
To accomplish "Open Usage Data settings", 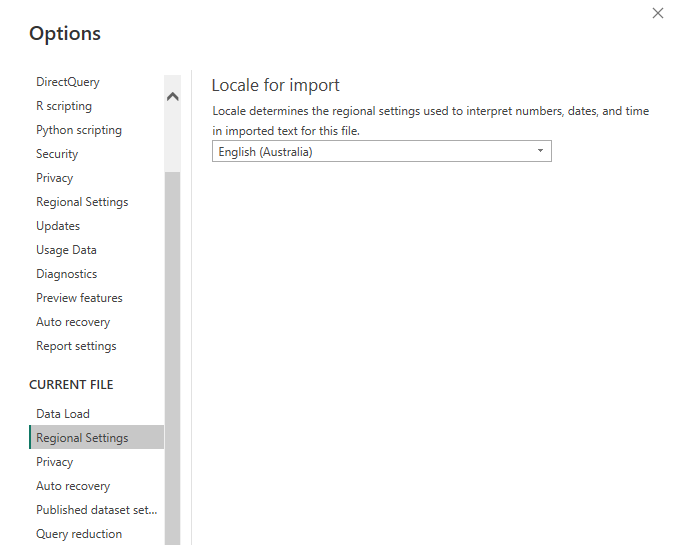I will point(66,250).
